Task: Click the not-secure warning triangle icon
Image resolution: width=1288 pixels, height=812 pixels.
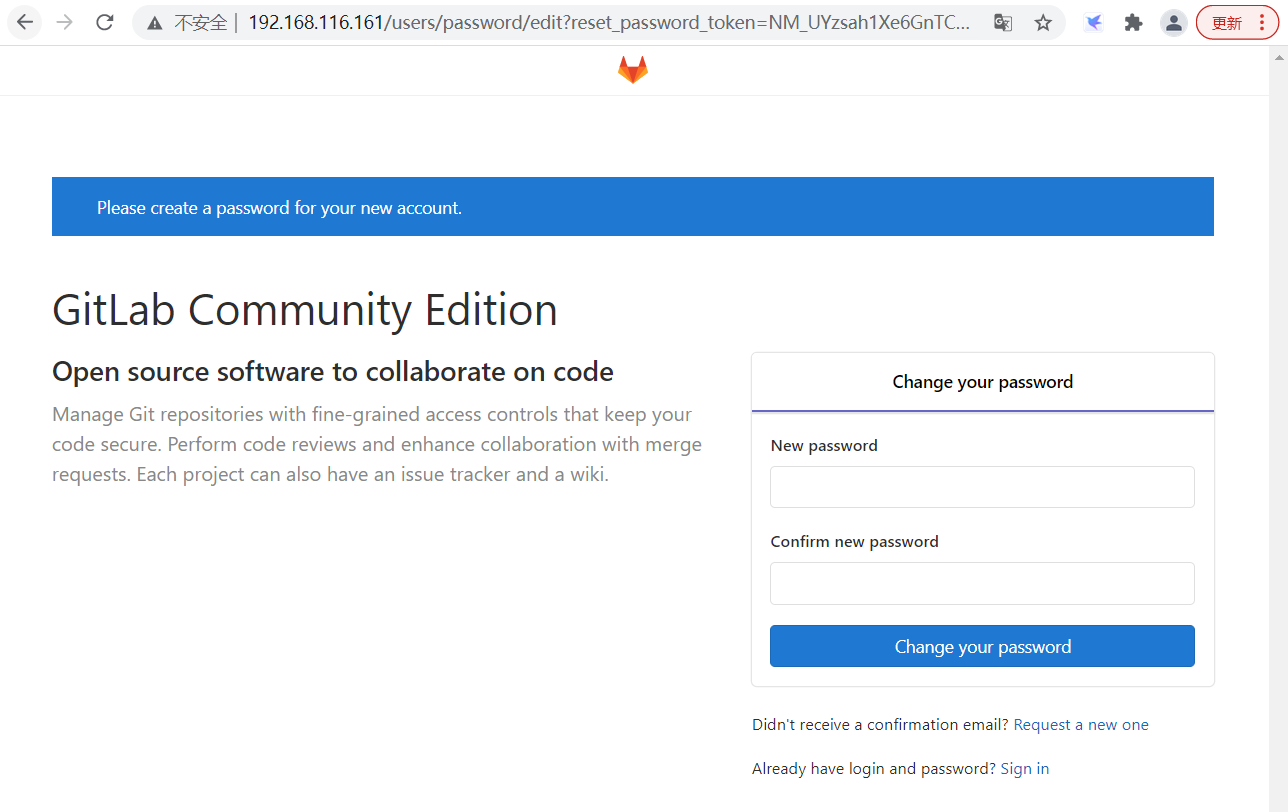Action: pos(154,23)
